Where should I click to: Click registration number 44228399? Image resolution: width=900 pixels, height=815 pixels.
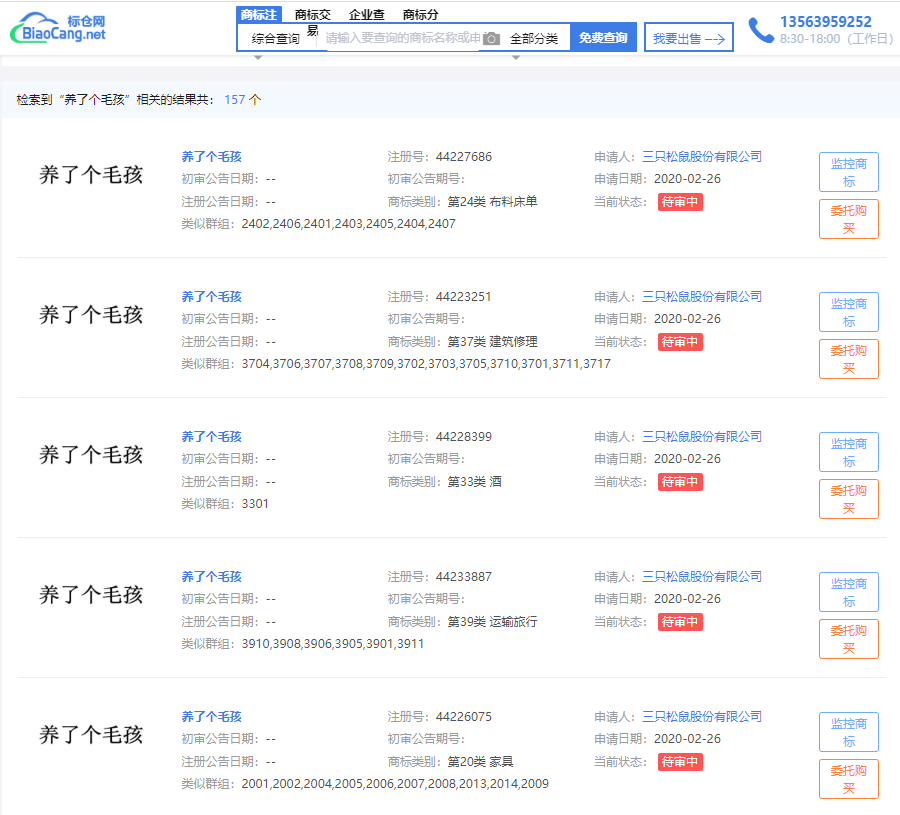[464, 437]
